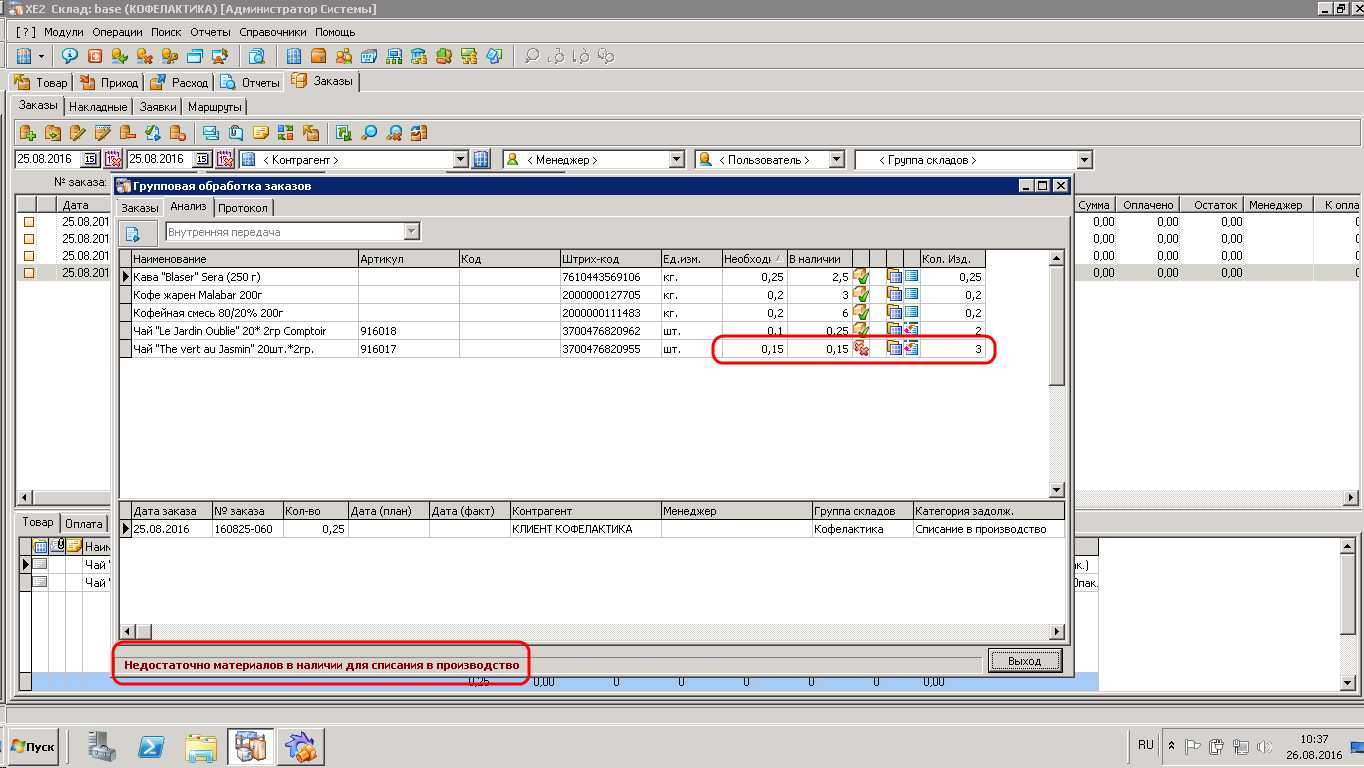This screenshot has height=768, width=1364.
Task: Switch to the Протокол tab
Action: point(243,208)
